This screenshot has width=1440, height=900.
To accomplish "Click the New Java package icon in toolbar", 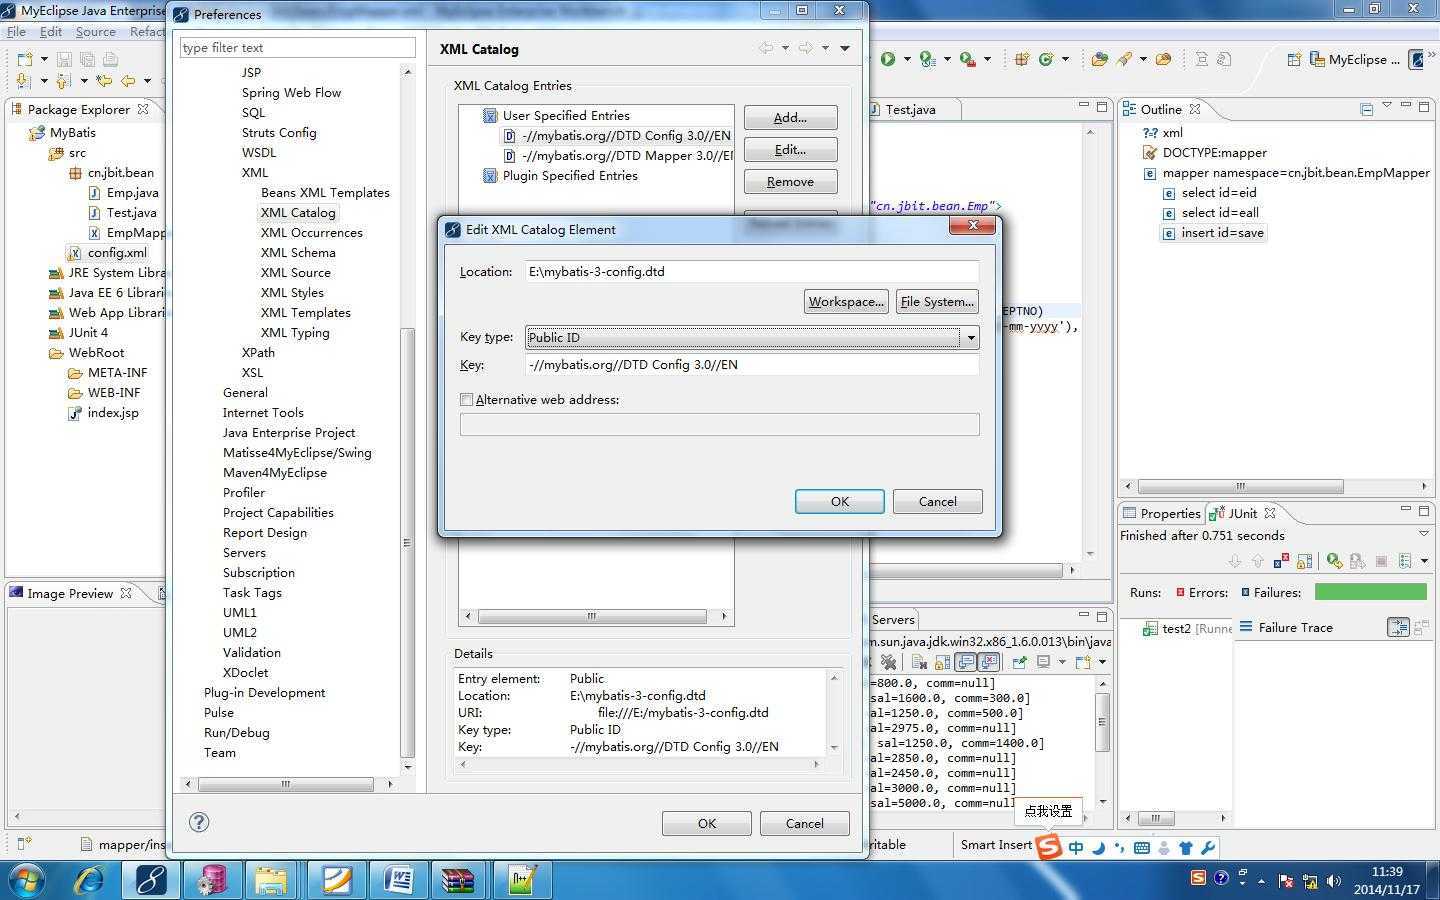I will 1022,59.
